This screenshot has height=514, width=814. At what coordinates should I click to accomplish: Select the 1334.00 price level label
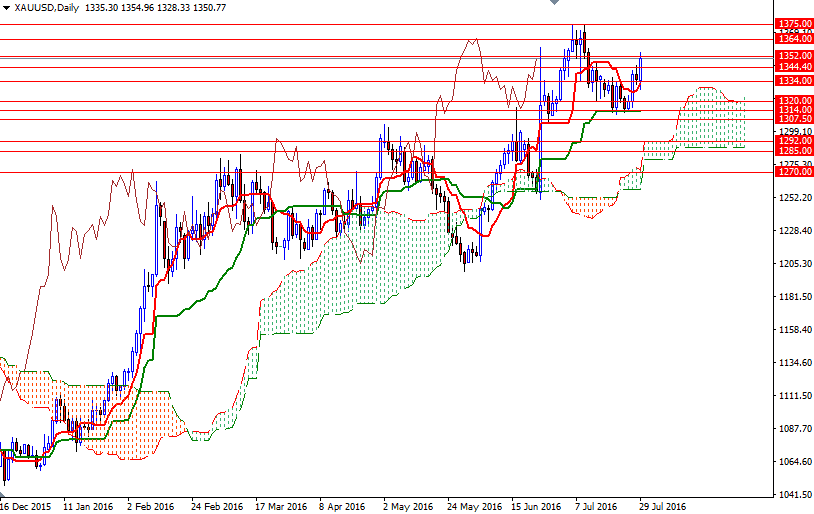793,81
